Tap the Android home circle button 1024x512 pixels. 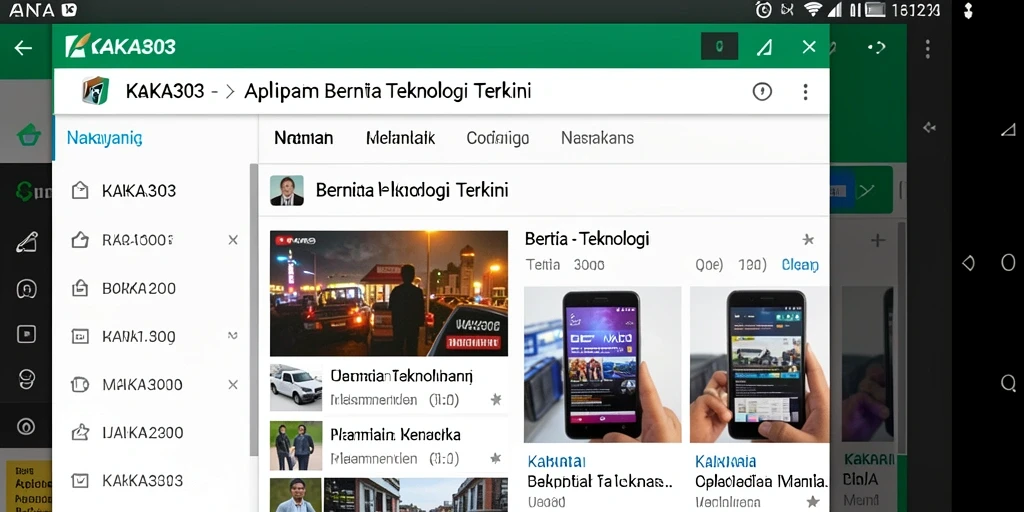[1008, 263]
